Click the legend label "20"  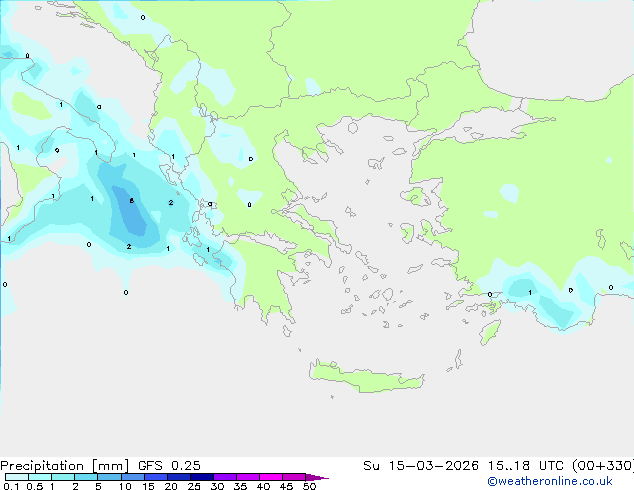(171, 486)
